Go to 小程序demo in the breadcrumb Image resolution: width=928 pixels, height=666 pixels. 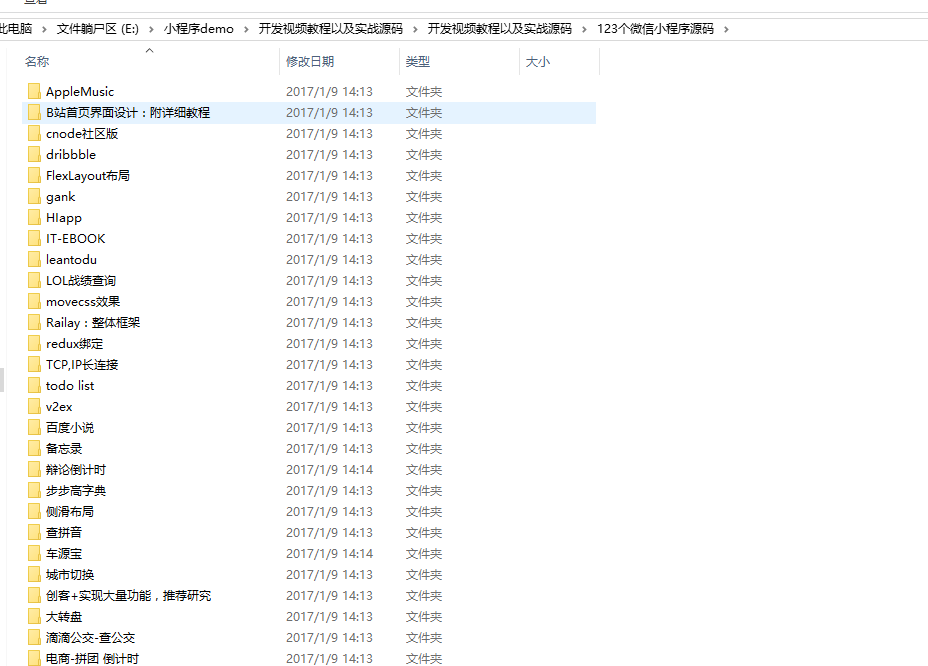pos(199,28)
